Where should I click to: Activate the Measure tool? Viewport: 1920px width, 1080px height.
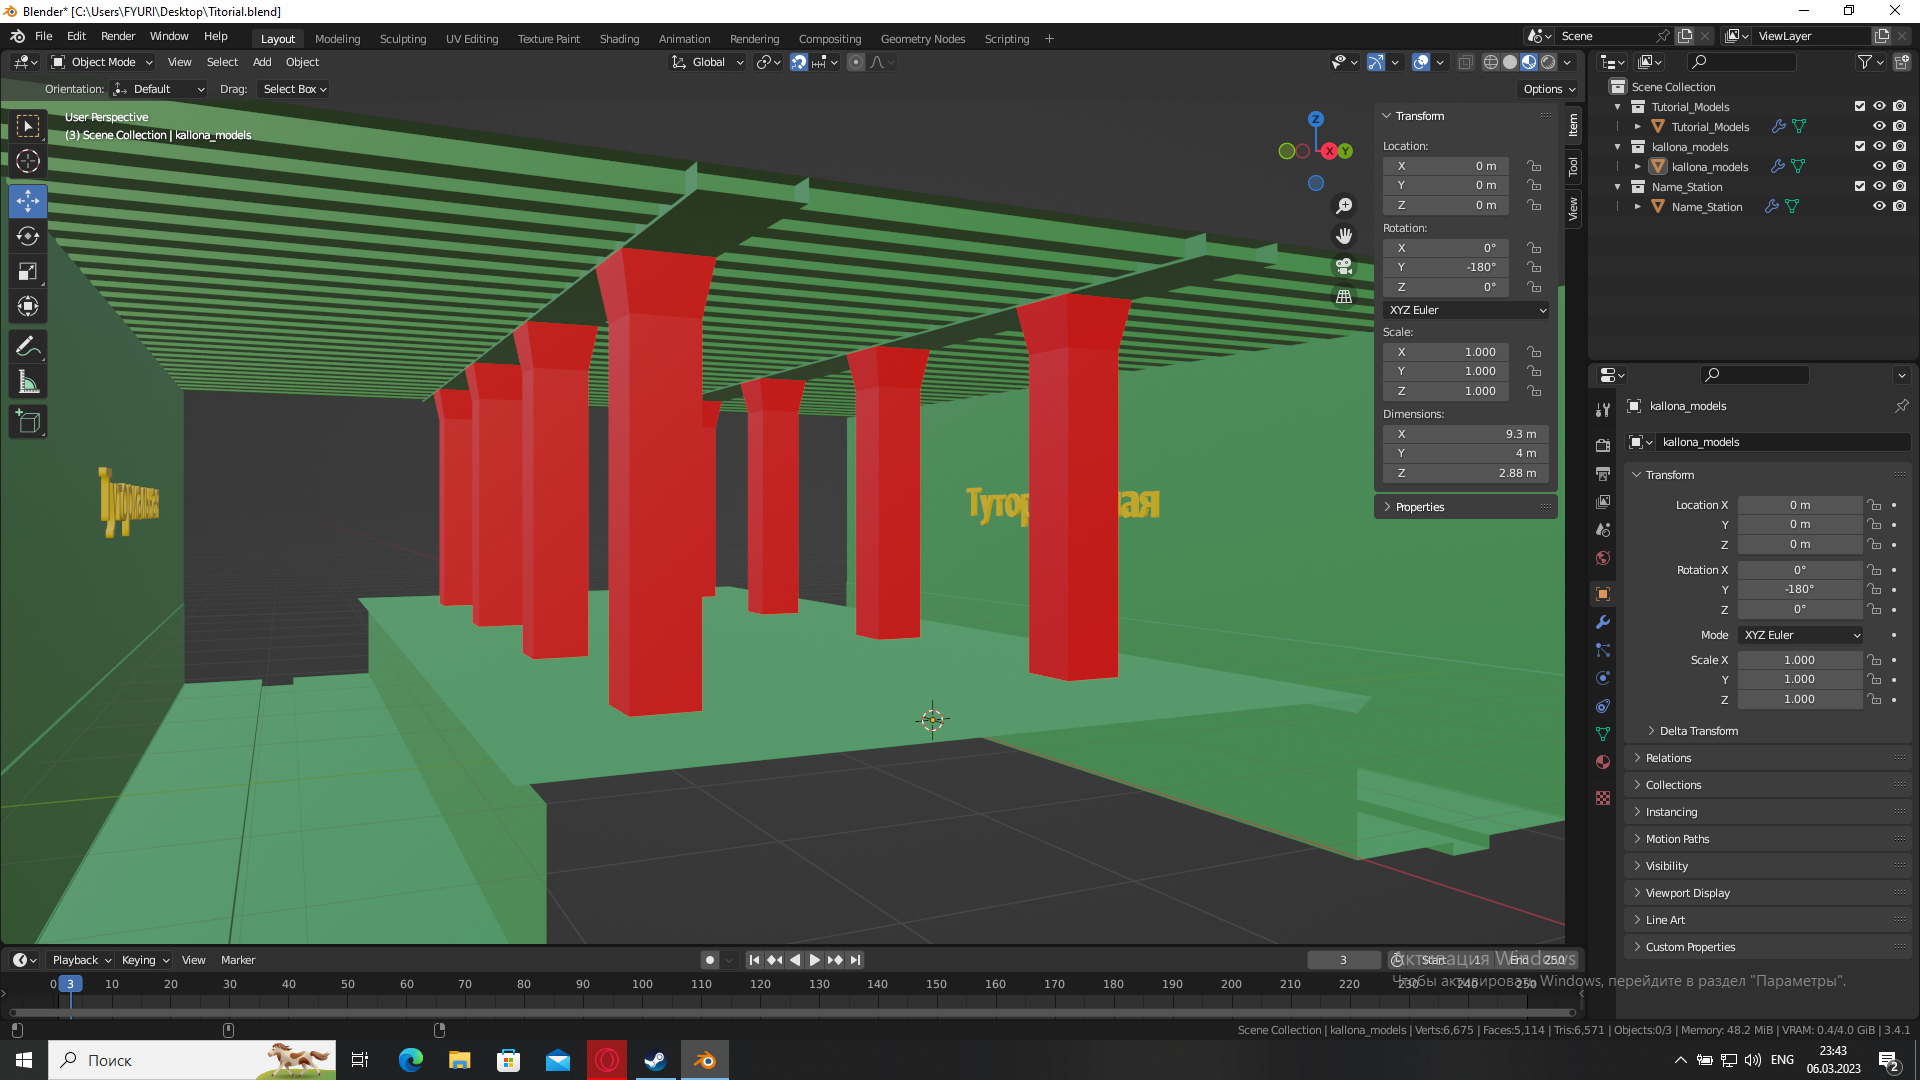tap(28, 383)
